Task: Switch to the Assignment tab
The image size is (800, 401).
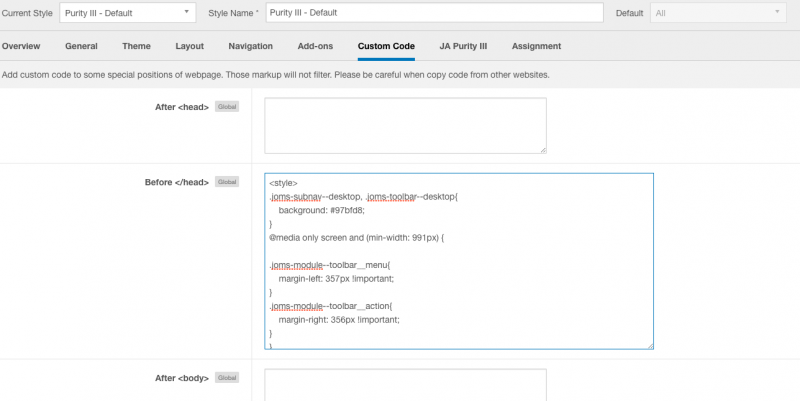Action: (536, 46)
